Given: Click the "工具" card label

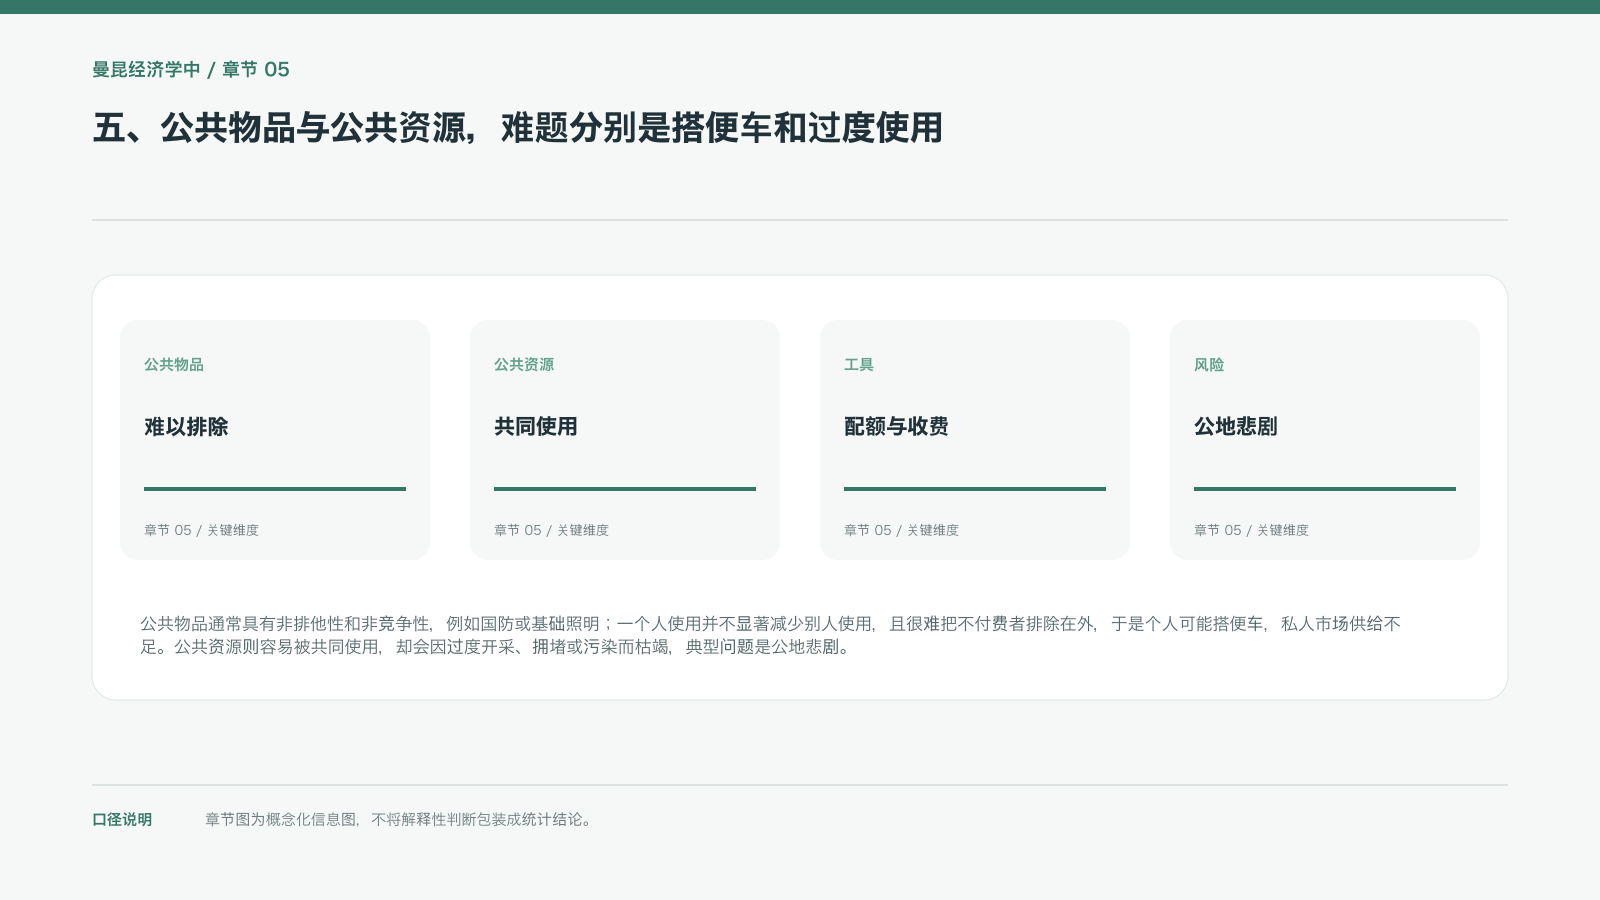Looking at the screenshot, I should coord(859,365).
